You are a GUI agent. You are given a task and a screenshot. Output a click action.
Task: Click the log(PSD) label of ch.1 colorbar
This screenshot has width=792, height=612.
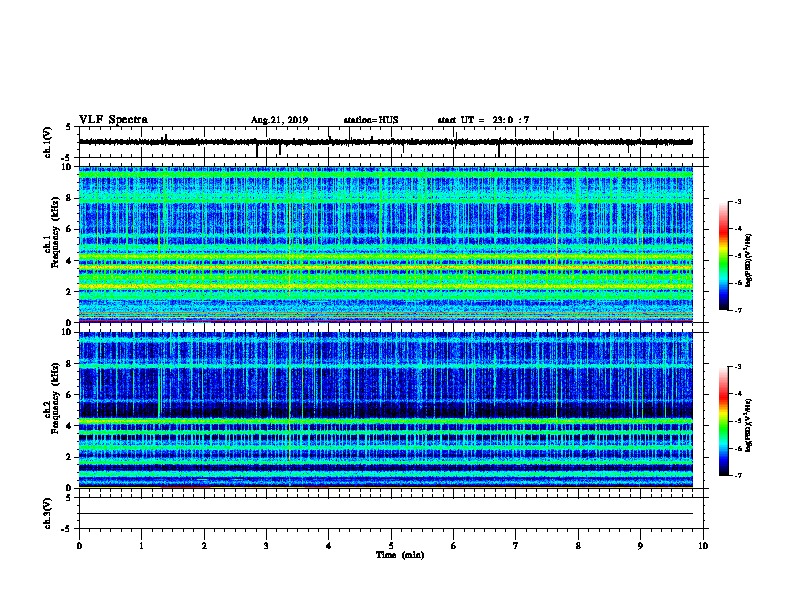(x=748, y=261)
